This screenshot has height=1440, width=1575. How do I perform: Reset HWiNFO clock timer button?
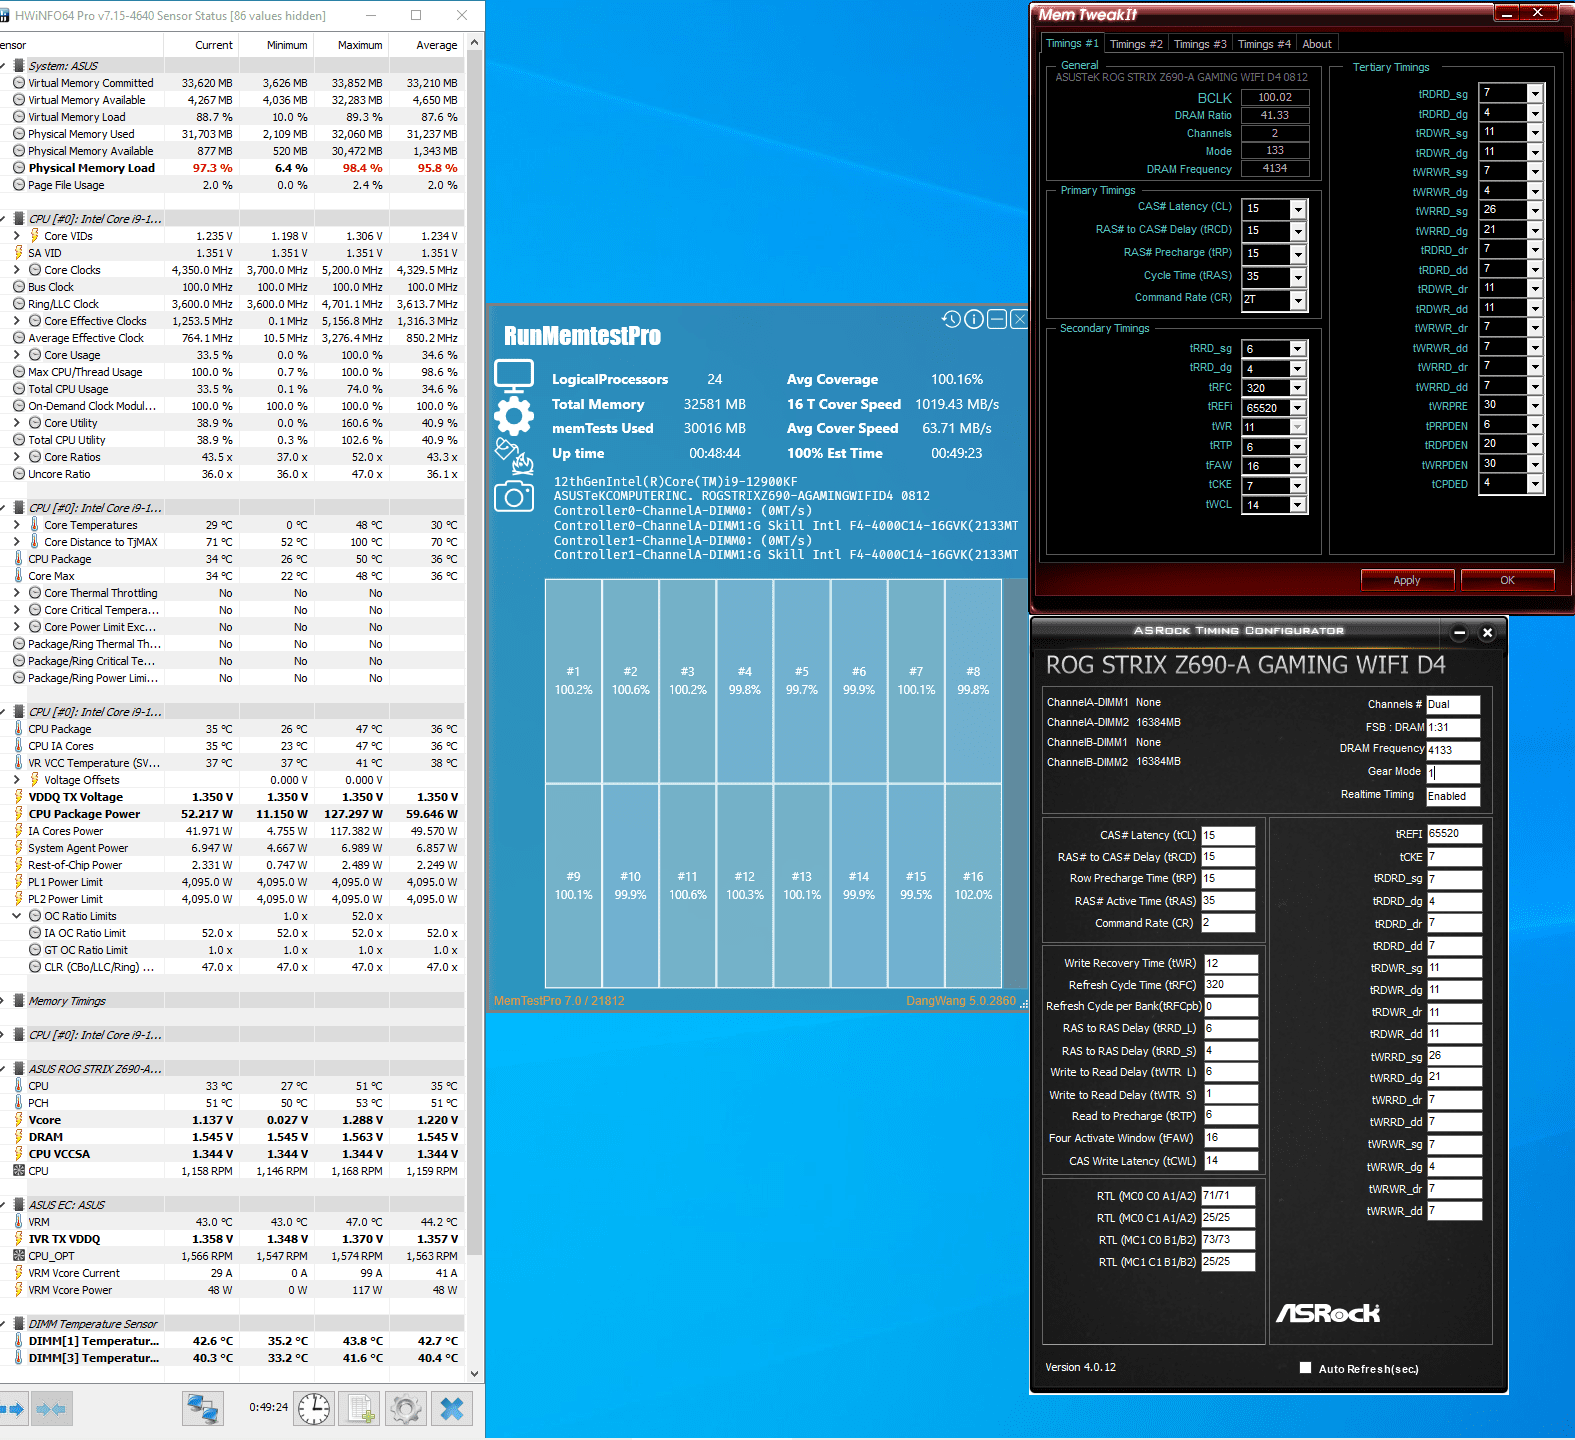[314, 1409]
